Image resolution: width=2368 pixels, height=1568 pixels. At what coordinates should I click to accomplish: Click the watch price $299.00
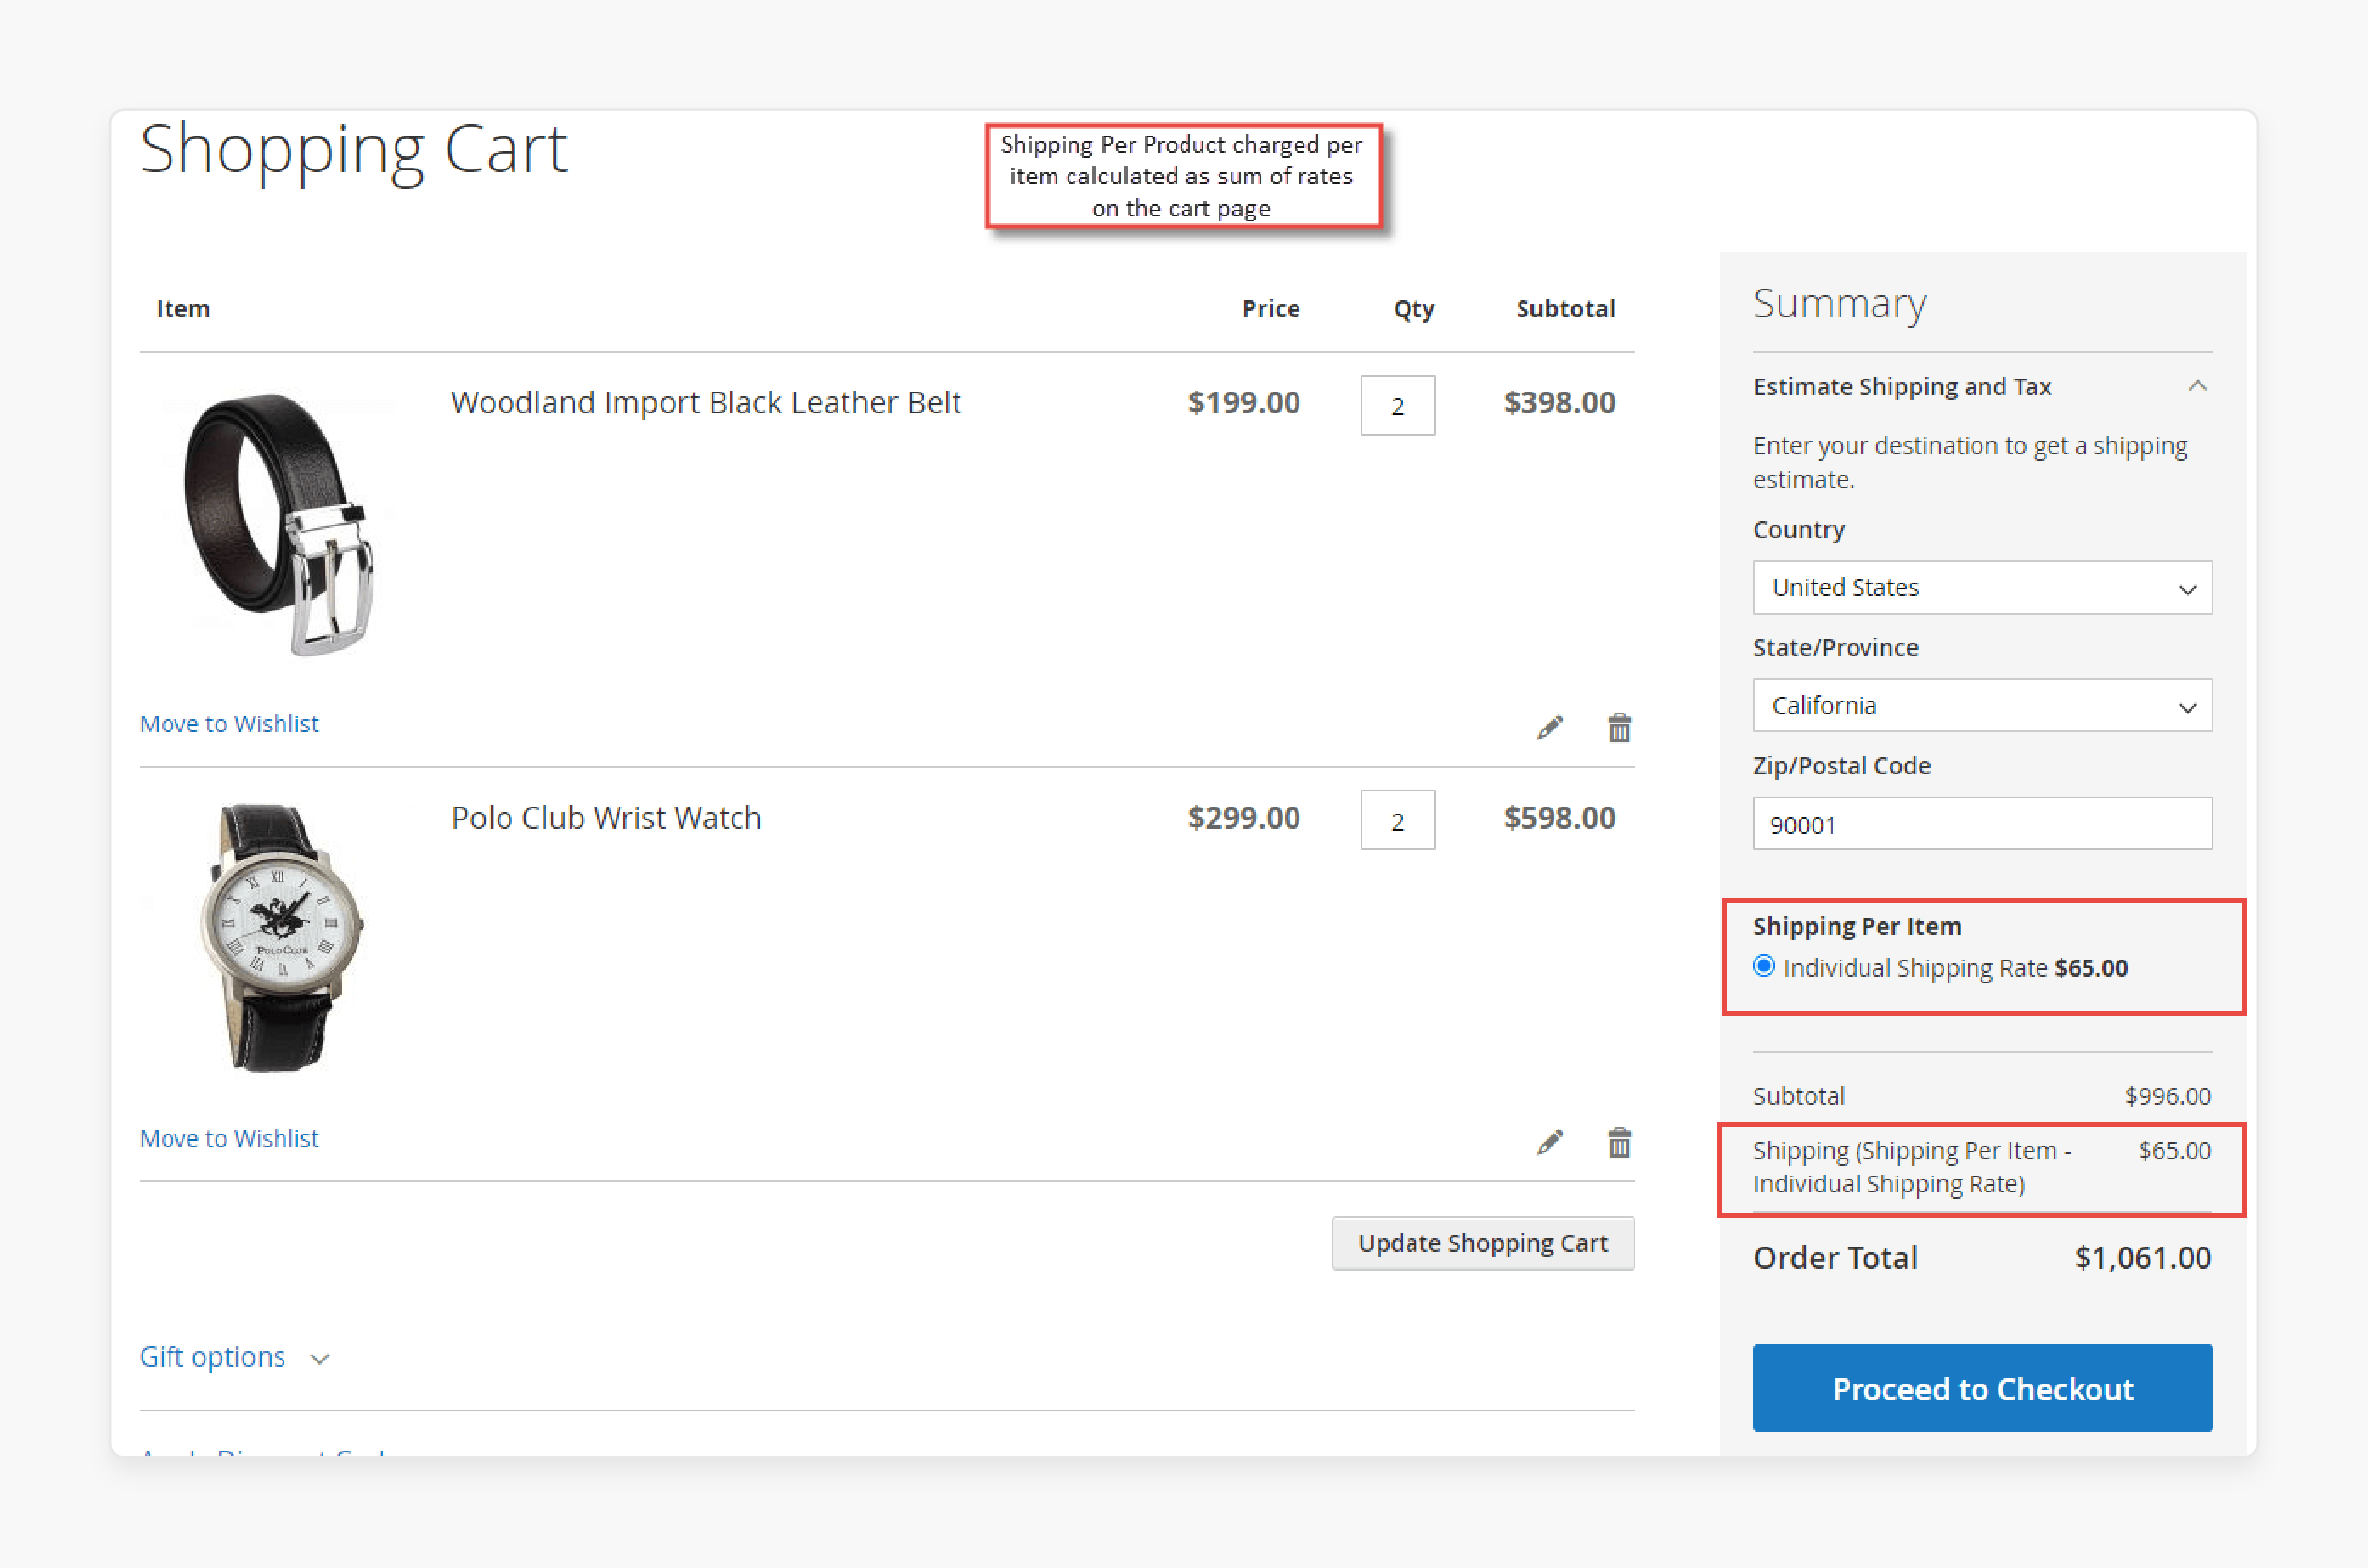tap(1244, 817)
